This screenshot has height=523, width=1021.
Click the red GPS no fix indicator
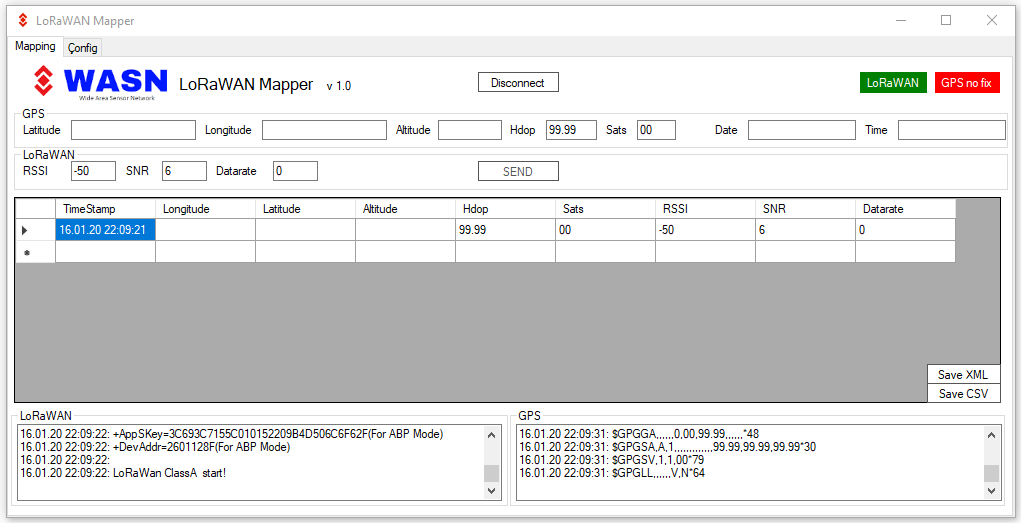click(966, 83)
